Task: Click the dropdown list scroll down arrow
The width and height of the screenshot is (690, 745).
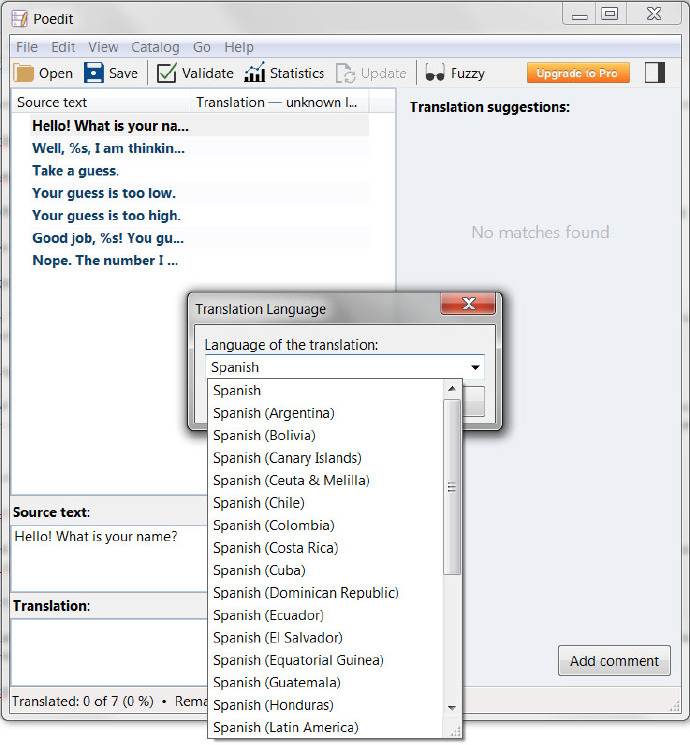Action: point(452,708)
